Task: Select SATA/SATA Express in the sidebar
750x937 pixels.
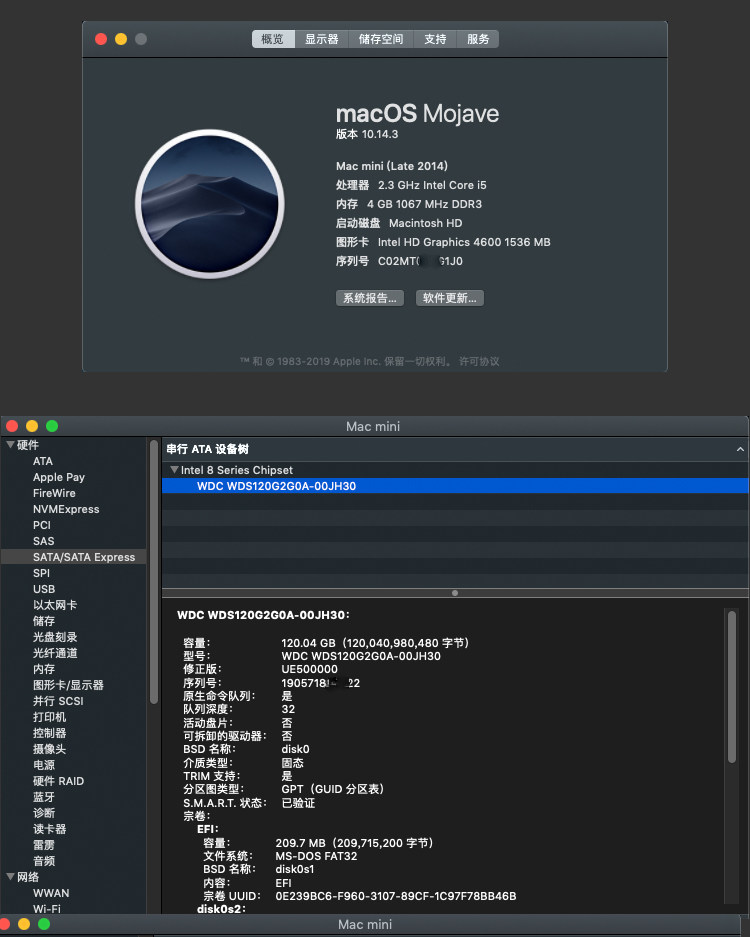Action: click(74, 557)
